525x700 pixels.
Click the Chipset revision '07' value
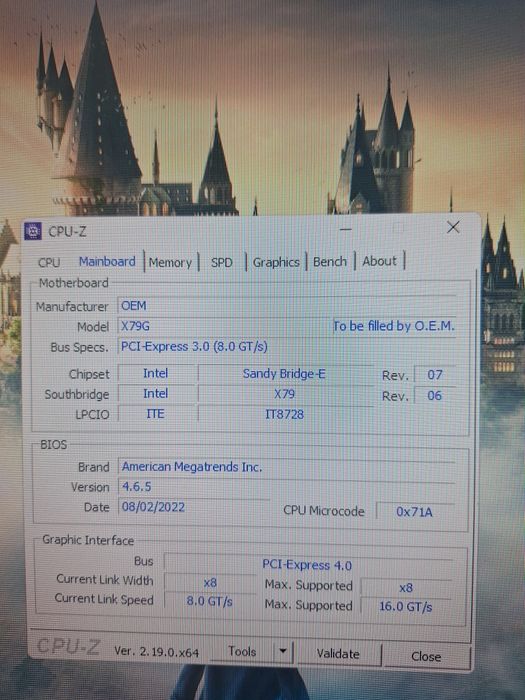coord(435,375)
